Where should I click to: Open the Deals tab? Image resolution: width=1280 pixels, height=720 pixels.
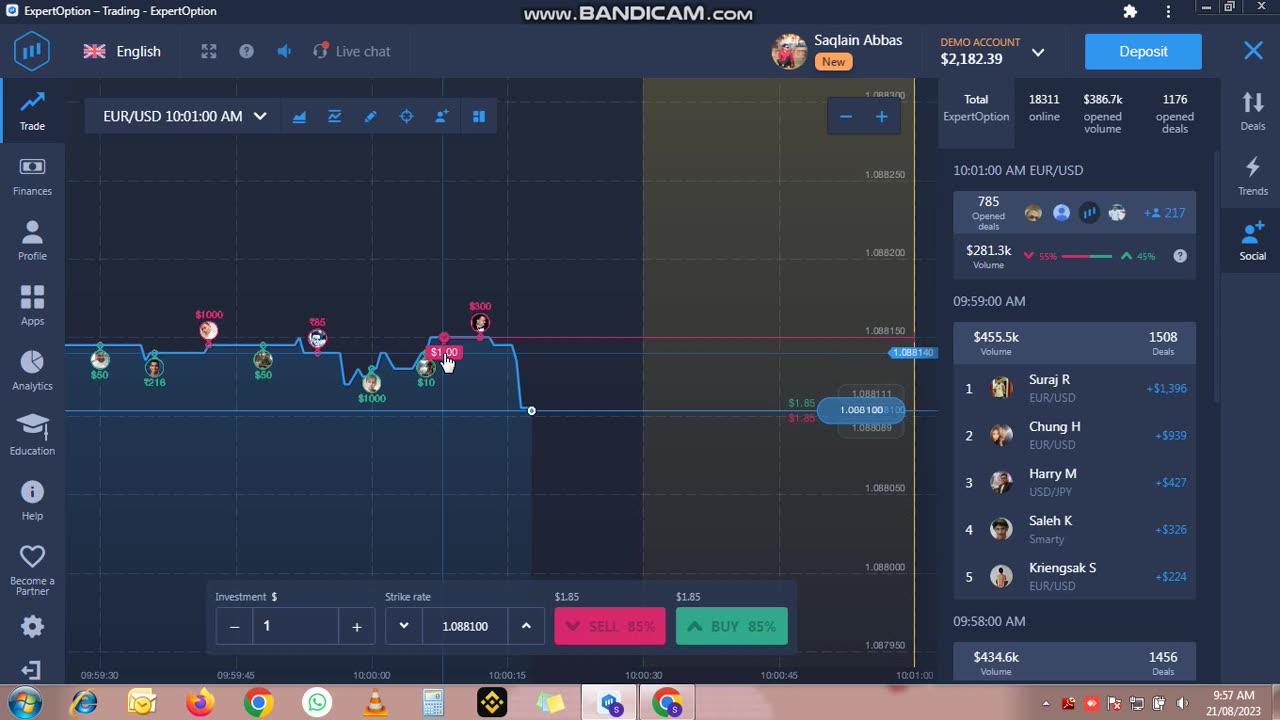tap(1252, 111)
